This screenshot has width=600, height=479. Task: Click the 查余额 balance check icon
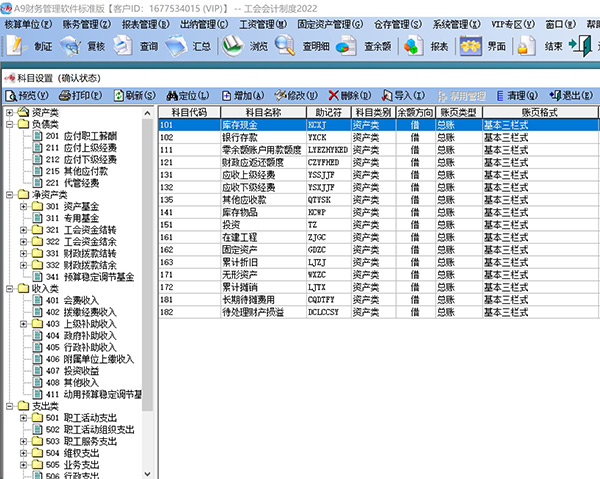pos(362,45)
